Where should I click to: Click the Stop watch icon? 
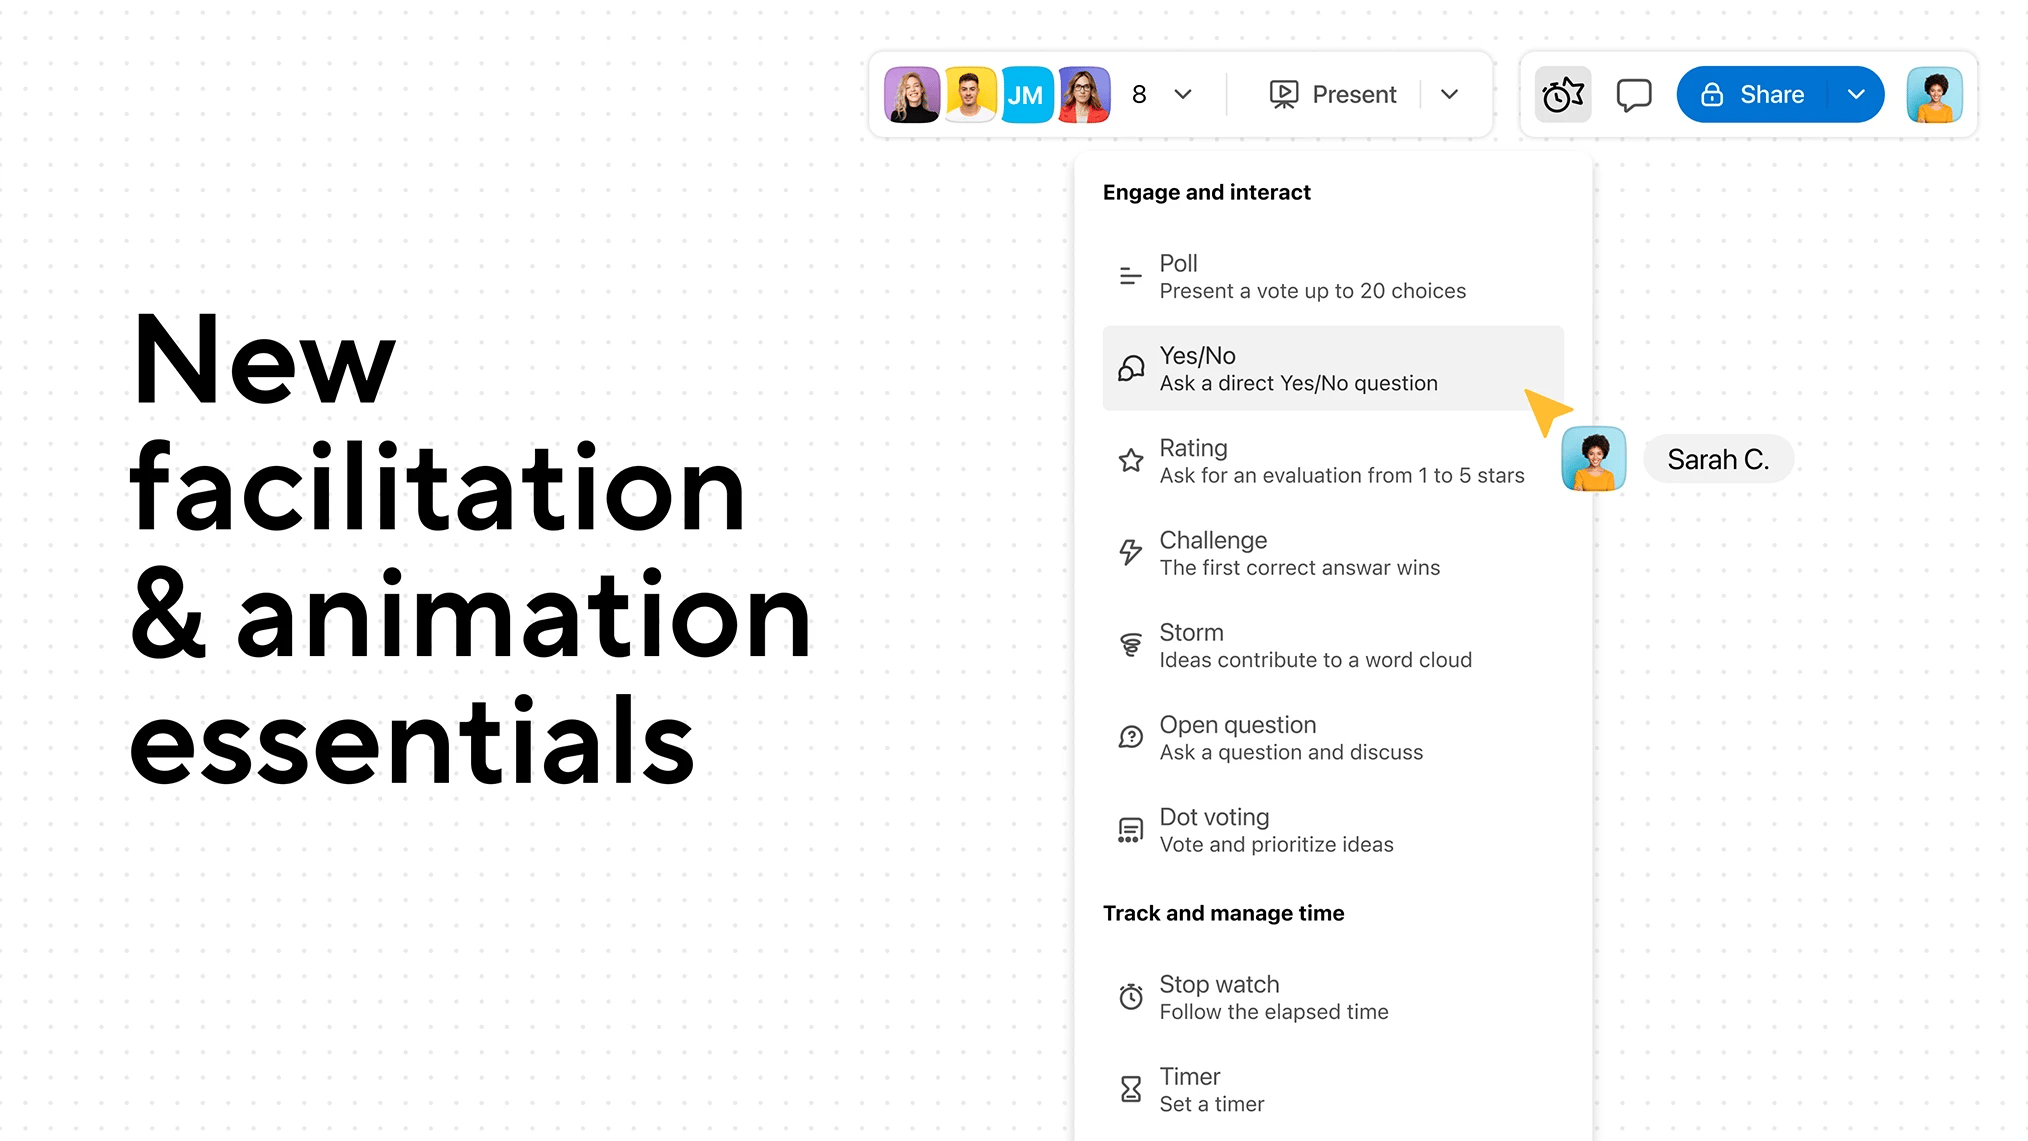click(1131, 996)
